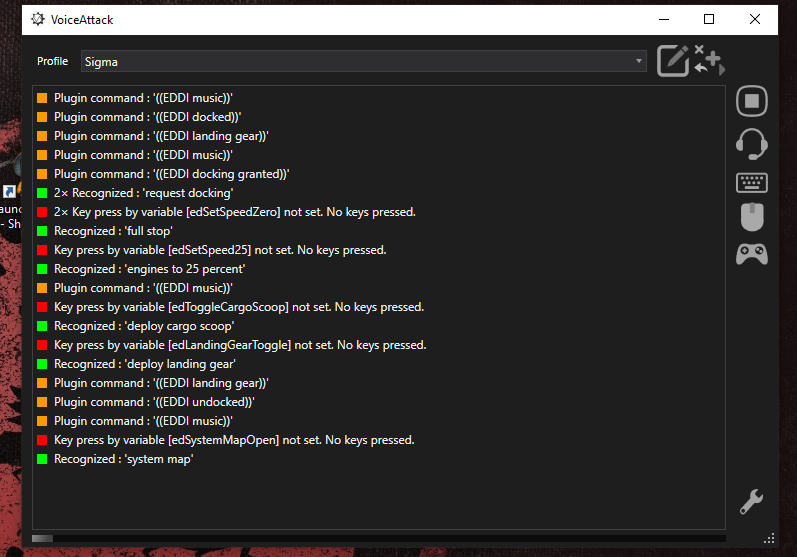
Task: Click the window resize grip in the corner
Action: point(770,539)
